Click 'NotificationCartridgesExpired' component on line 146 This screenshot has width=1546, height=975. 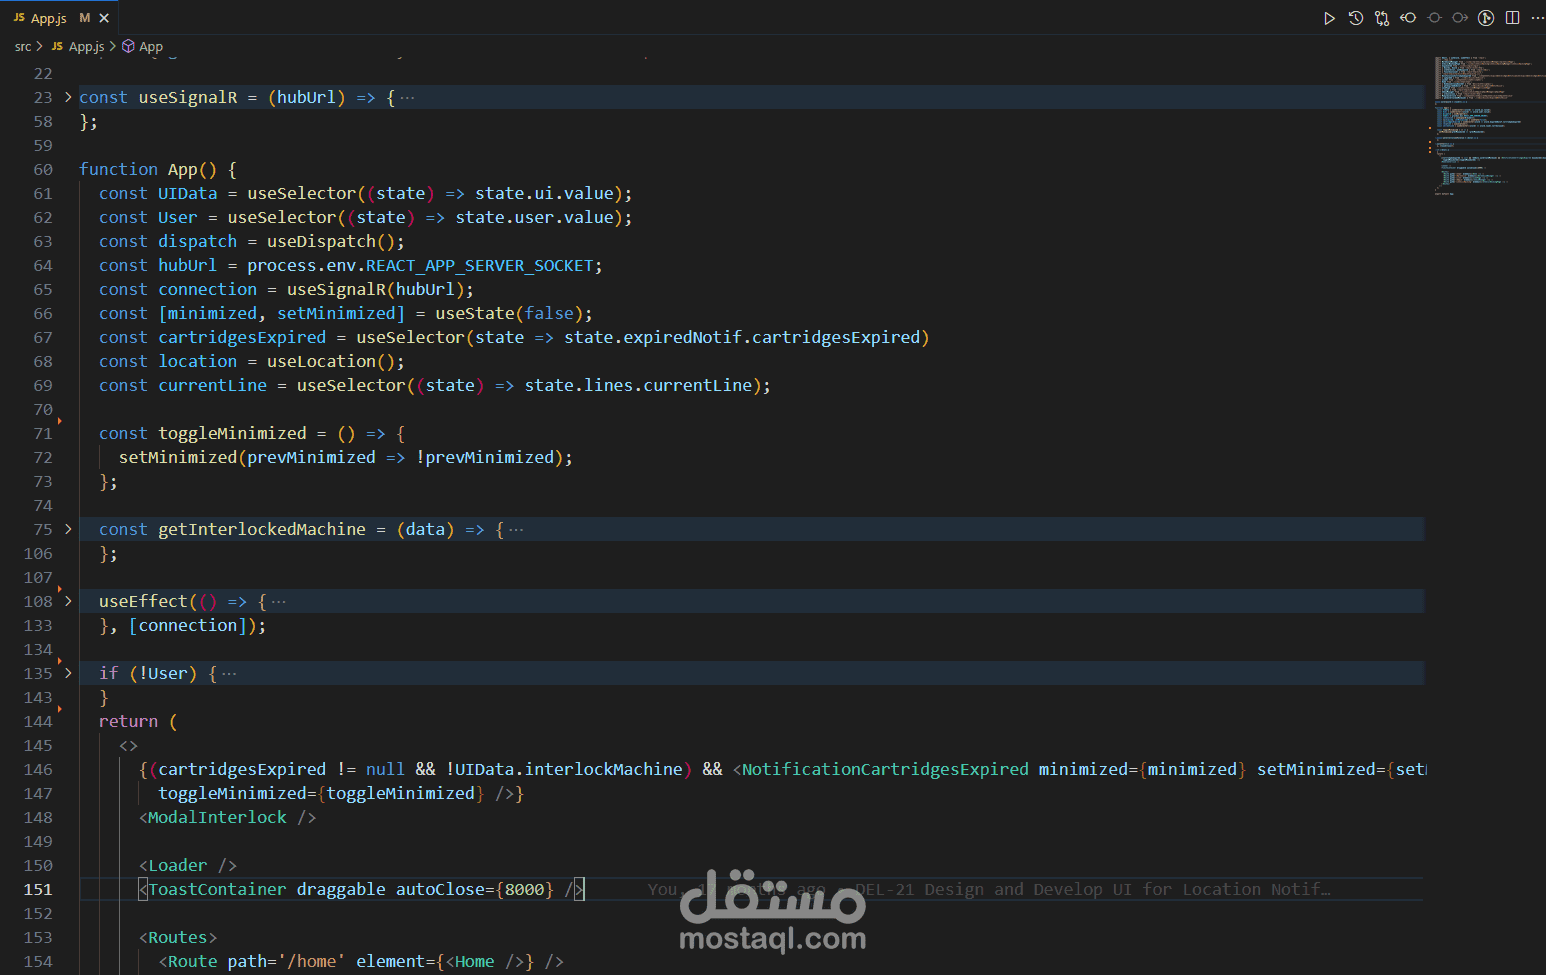point(885,770)
